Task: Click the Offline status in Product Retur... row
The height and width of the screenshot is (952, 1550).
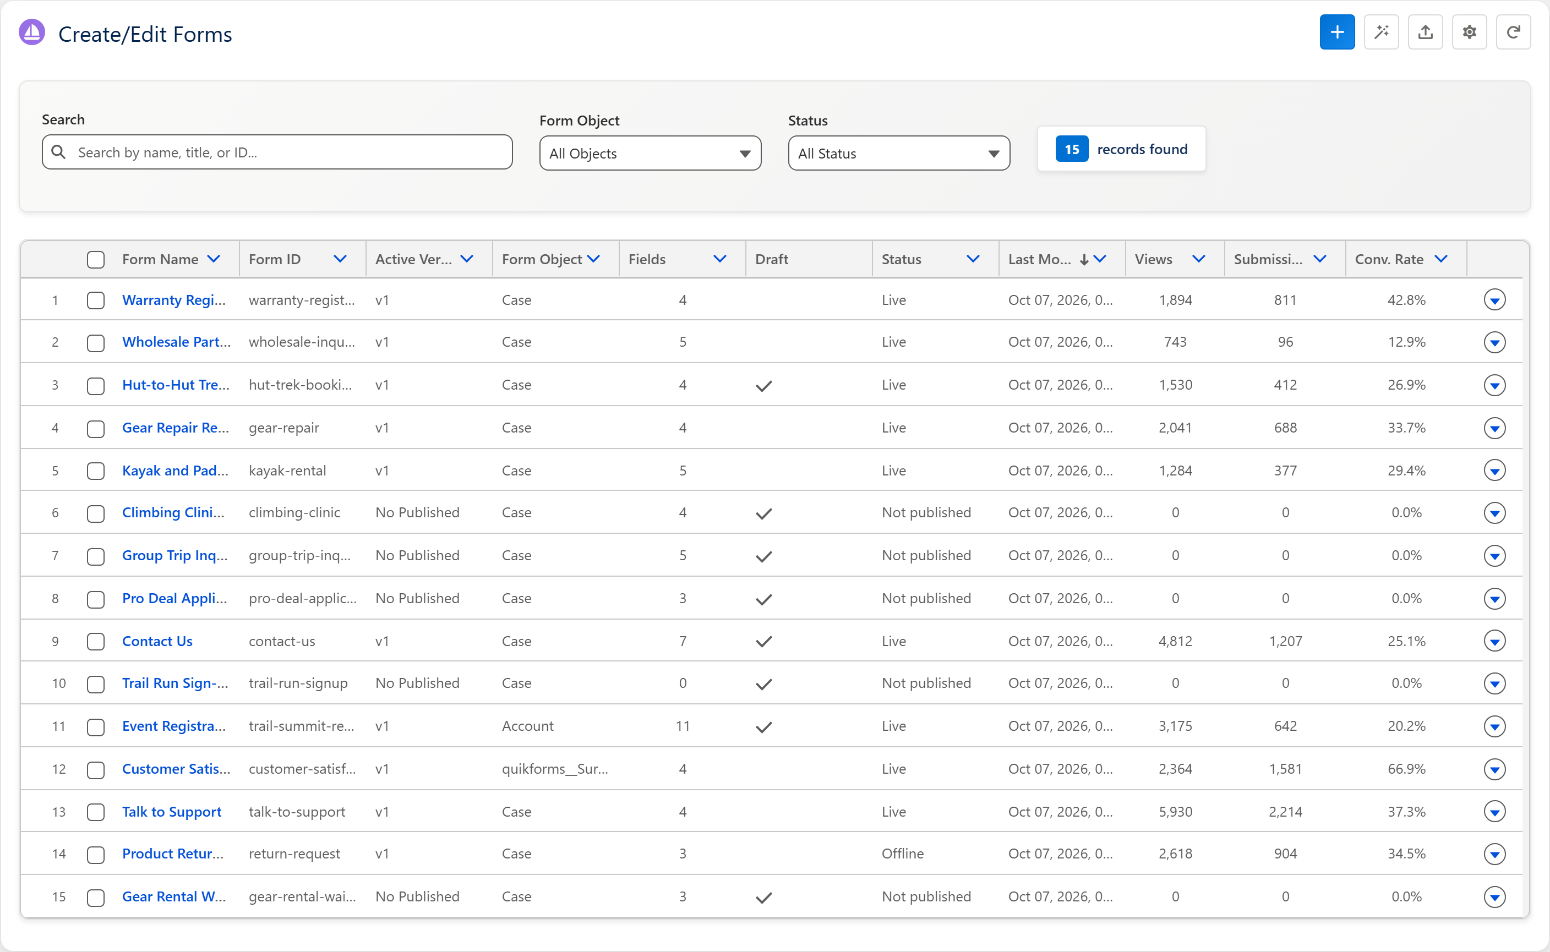Action: tap(903, 854)
